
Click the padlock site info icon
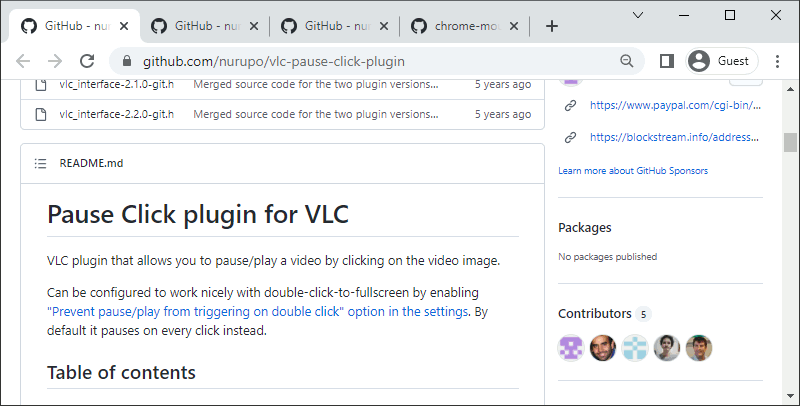tap(127, 61)
